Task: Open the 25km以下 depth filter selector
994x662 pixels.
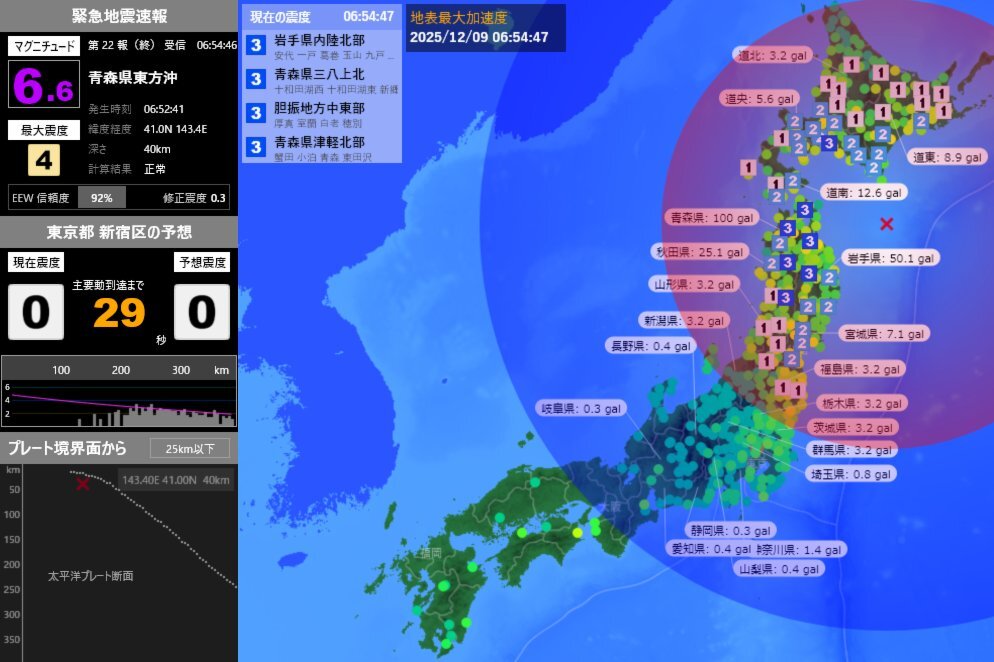Action: [191, 448]
